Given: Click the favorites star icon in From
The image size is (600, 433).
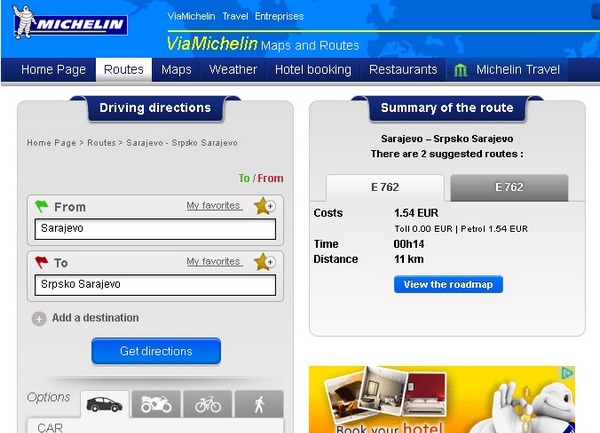Looking at the screenshot, I should pos(264,206).
